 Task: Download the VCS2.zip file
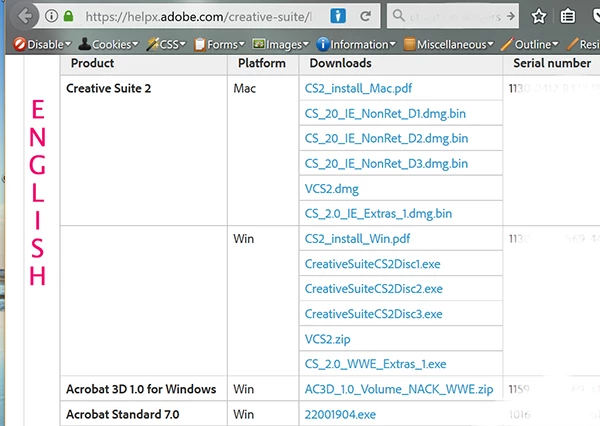tap(327, 339)
